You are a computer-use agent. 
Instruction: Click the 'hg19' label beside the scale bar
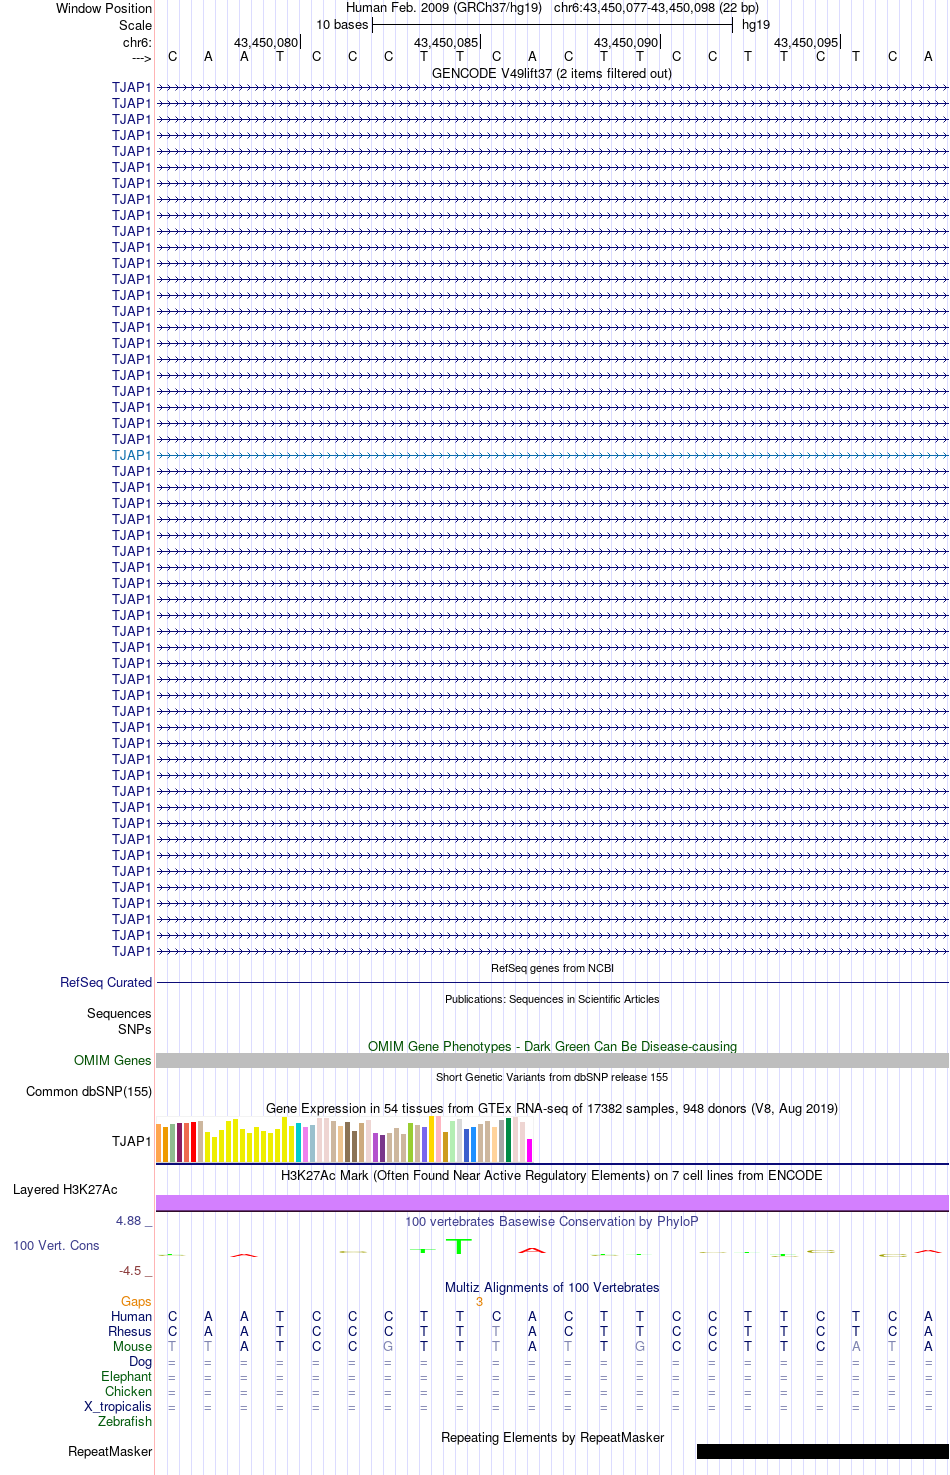click(x=756, y=25)
